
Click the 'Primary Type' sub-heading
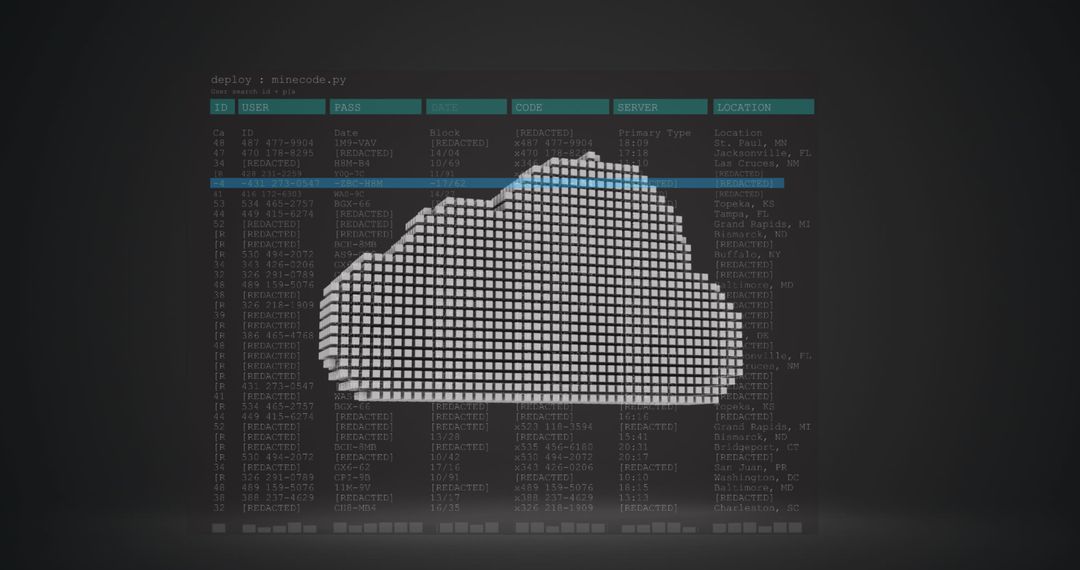pyautogui.click(x=654, y=133)
